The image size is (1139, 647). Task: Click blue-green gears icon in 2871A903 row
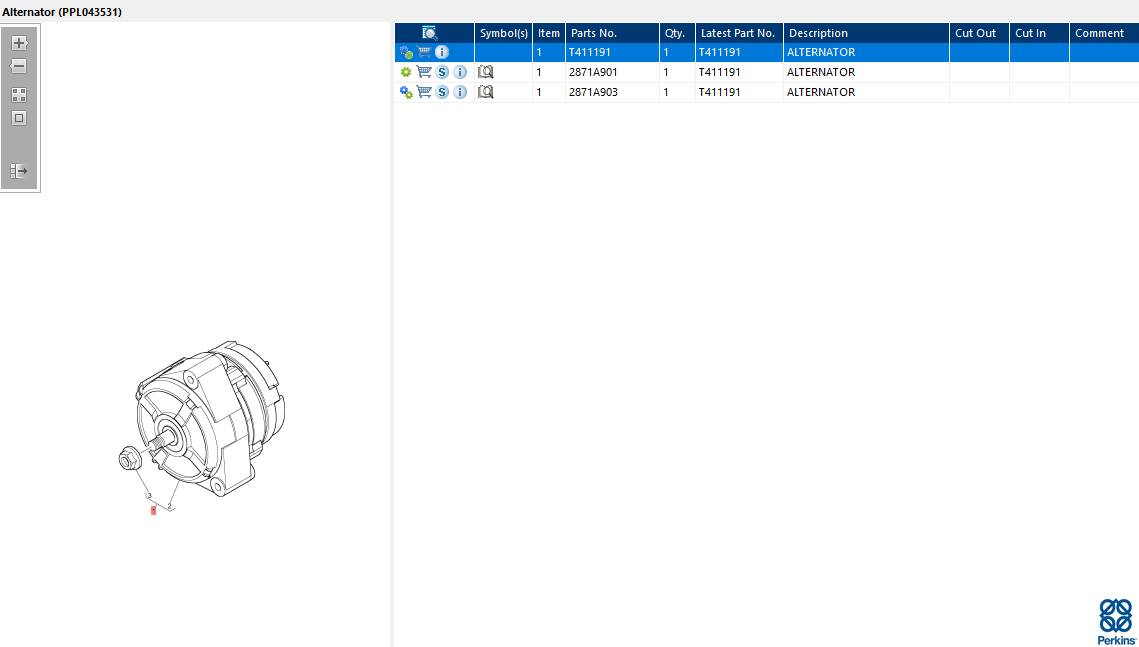pyautogui.click(x=406, y=92)
